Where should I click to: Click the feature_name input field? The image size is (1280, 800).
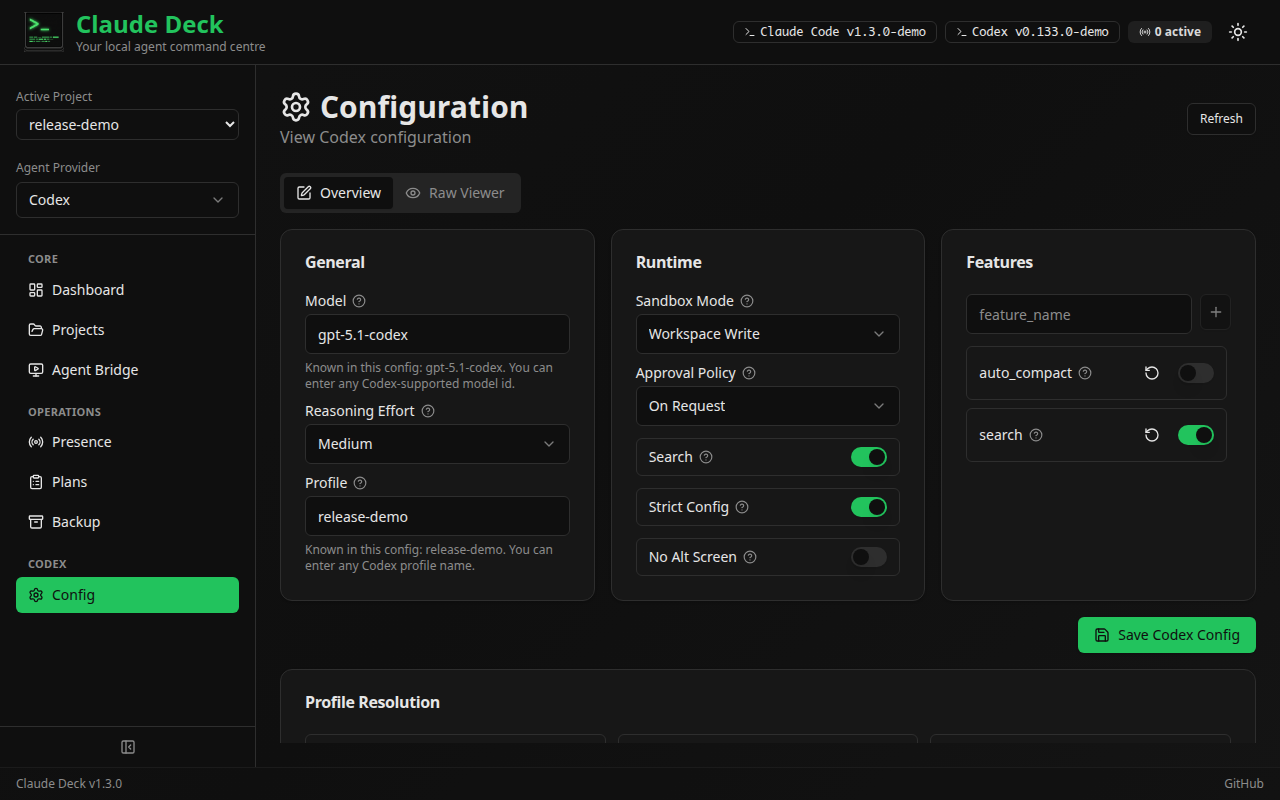(x=1079, y=314)
